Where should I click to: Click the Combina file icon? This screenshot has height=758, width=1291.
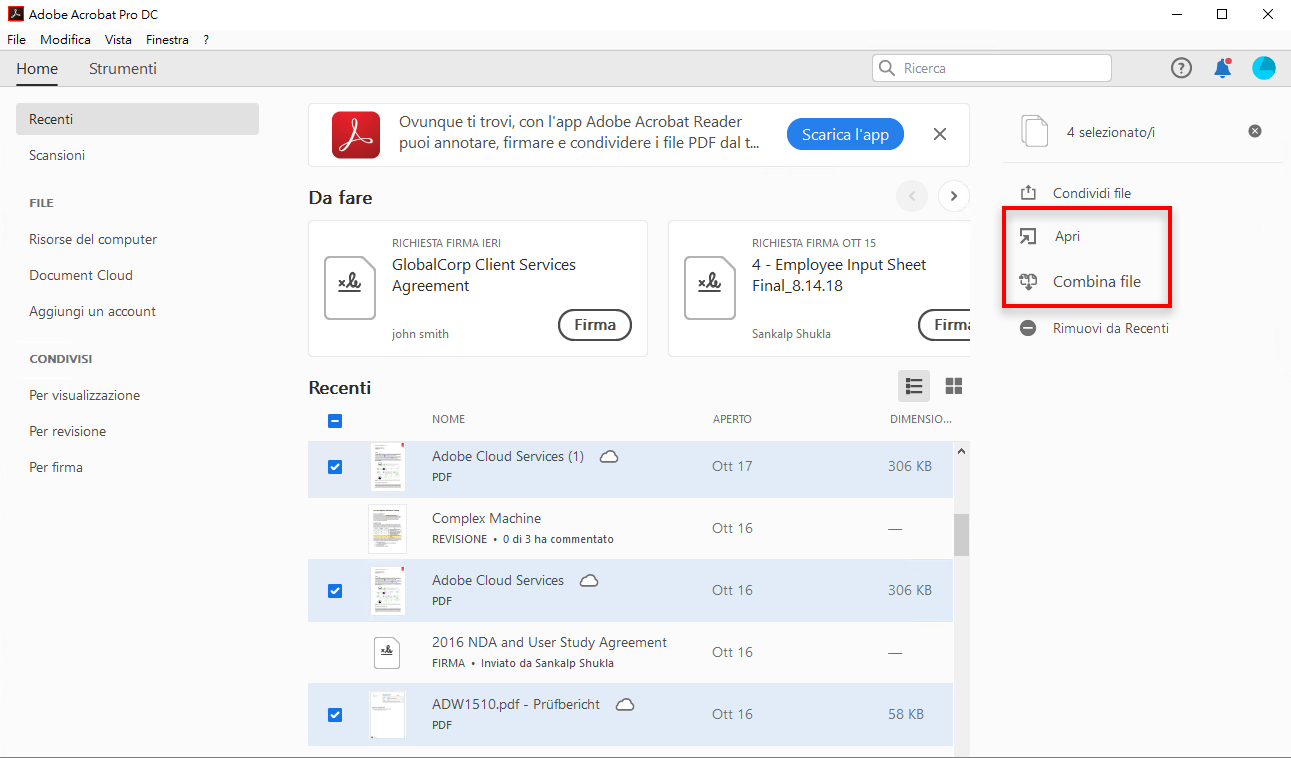pyautogui.click(x=1028, y=282)
